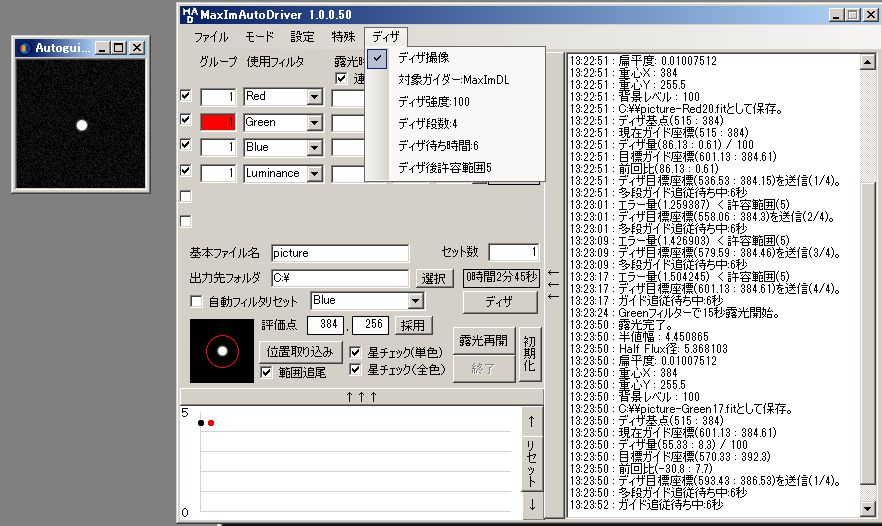
Task: Click the セット数 input field
Action: coord(514,252)
